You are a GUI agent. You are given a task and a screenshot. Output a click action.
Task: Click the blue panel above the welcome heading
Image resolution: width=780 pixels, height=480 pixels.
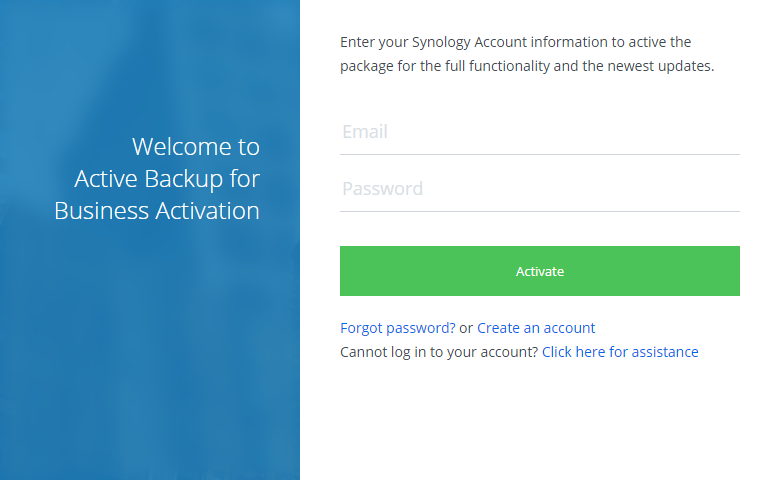[x=150, y=60]
